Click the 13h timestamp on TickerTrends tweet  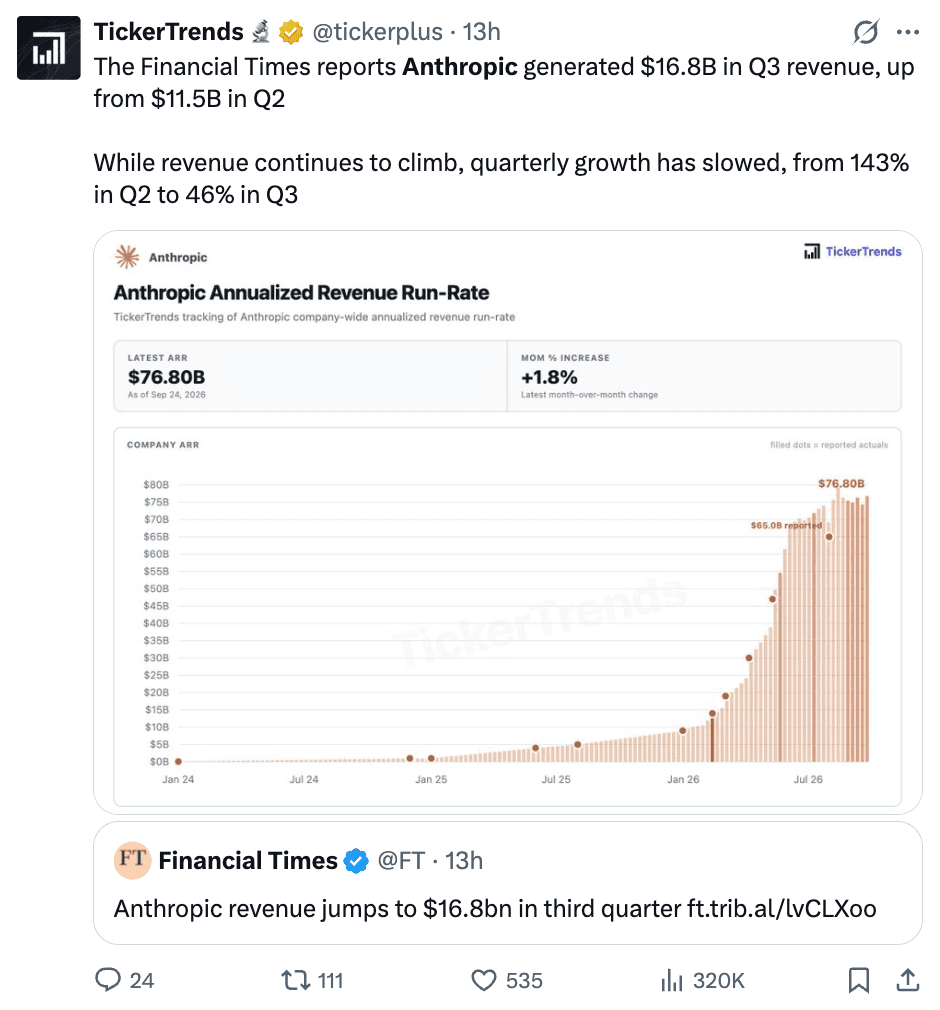[x=481, y=32]
